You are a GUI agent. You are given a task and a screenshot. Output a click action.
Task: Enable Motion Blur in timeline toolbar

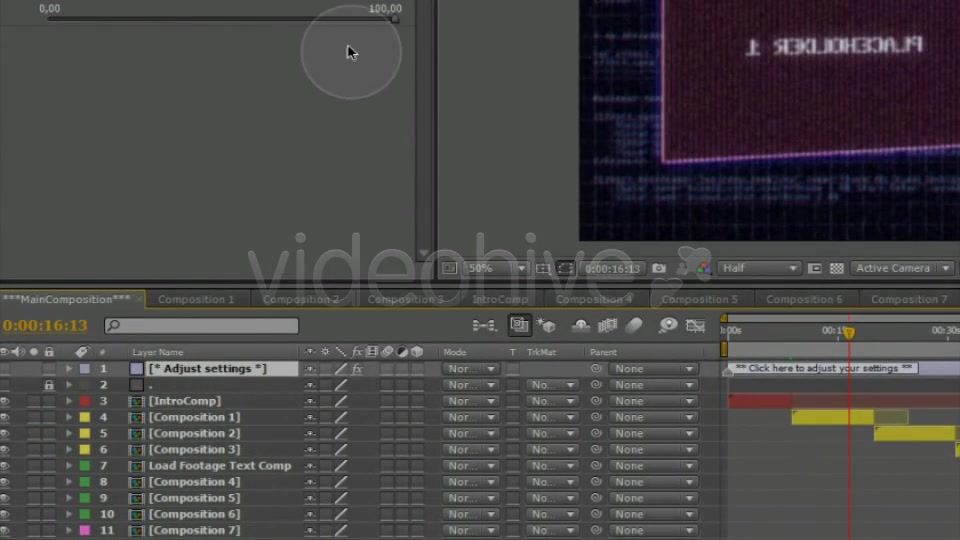tap(634, 326)
